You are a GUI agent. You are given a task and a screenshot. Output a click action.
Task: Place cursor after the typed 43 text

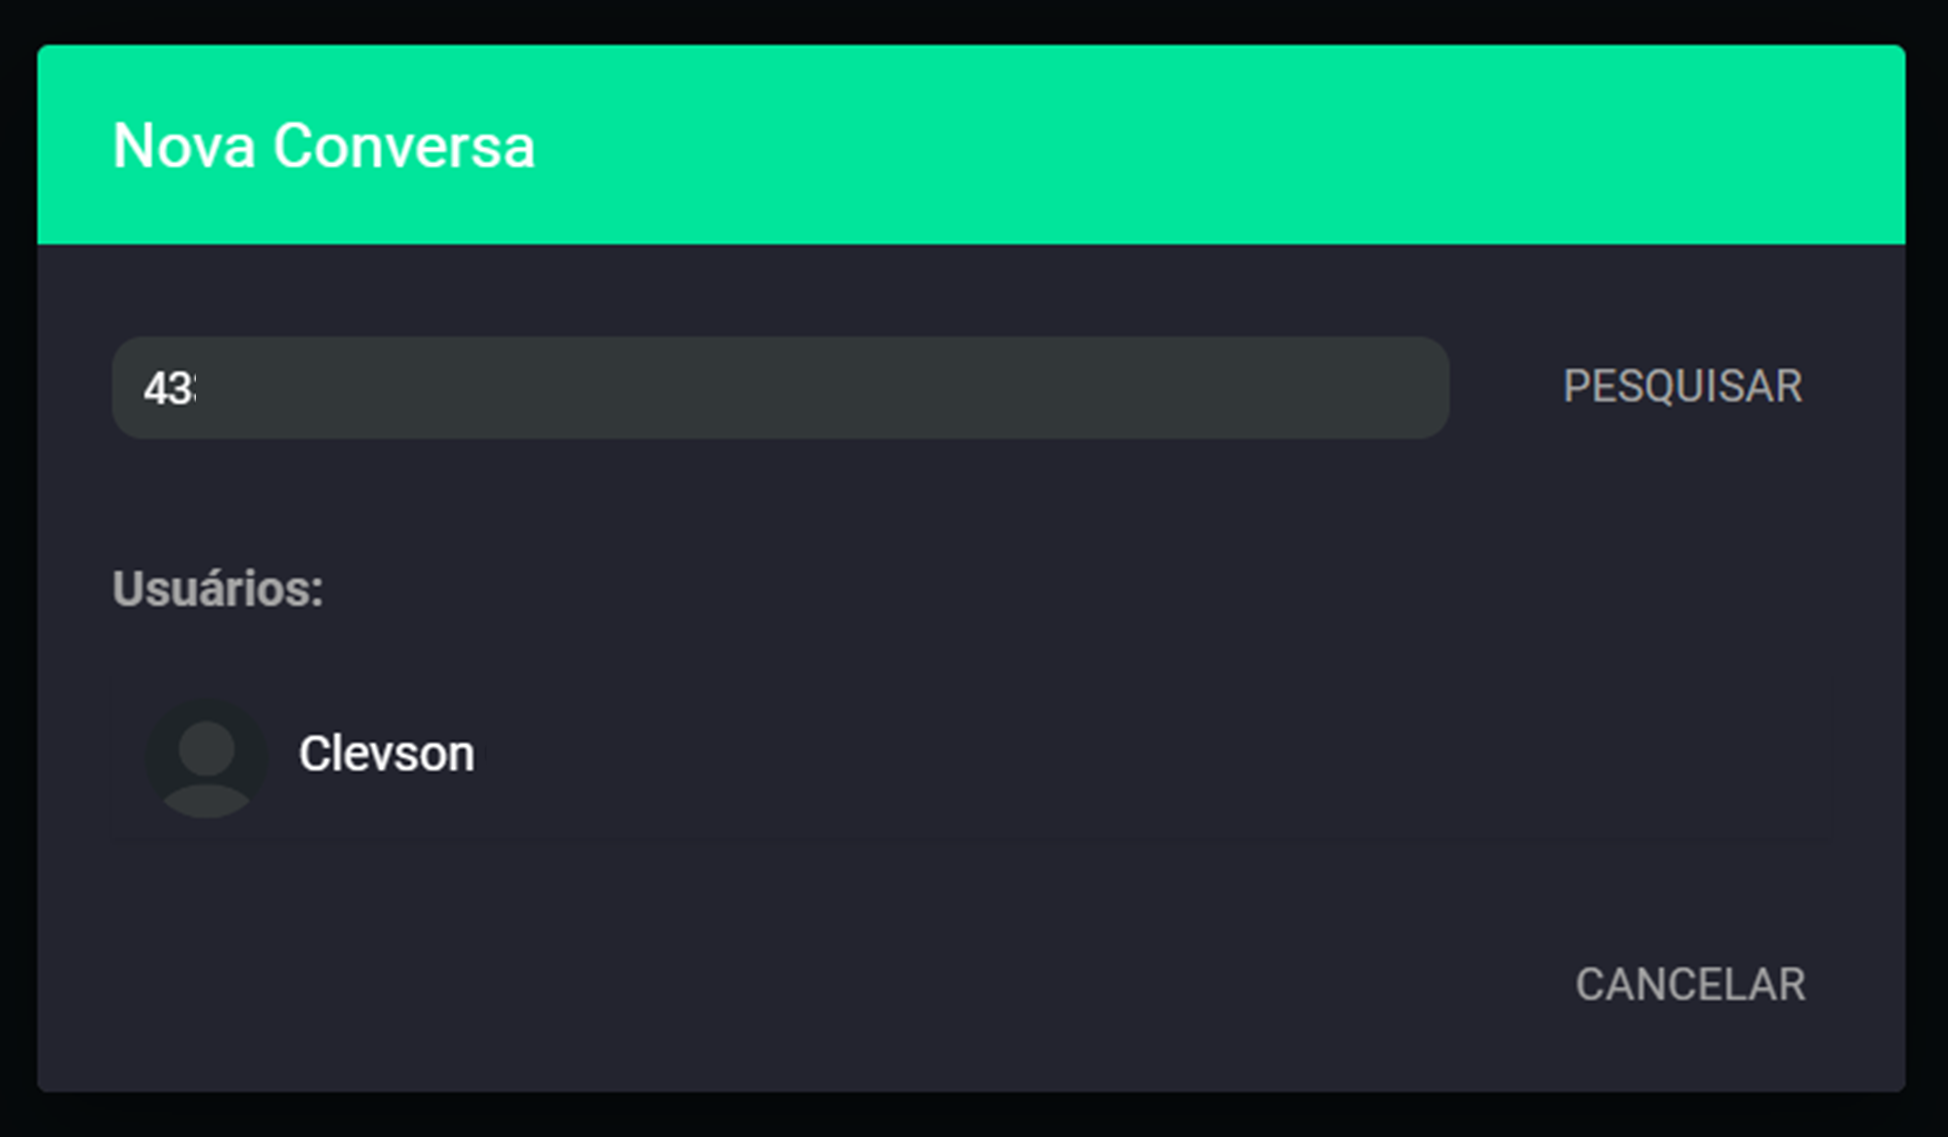pyautogui.click(x=198, y=388)
